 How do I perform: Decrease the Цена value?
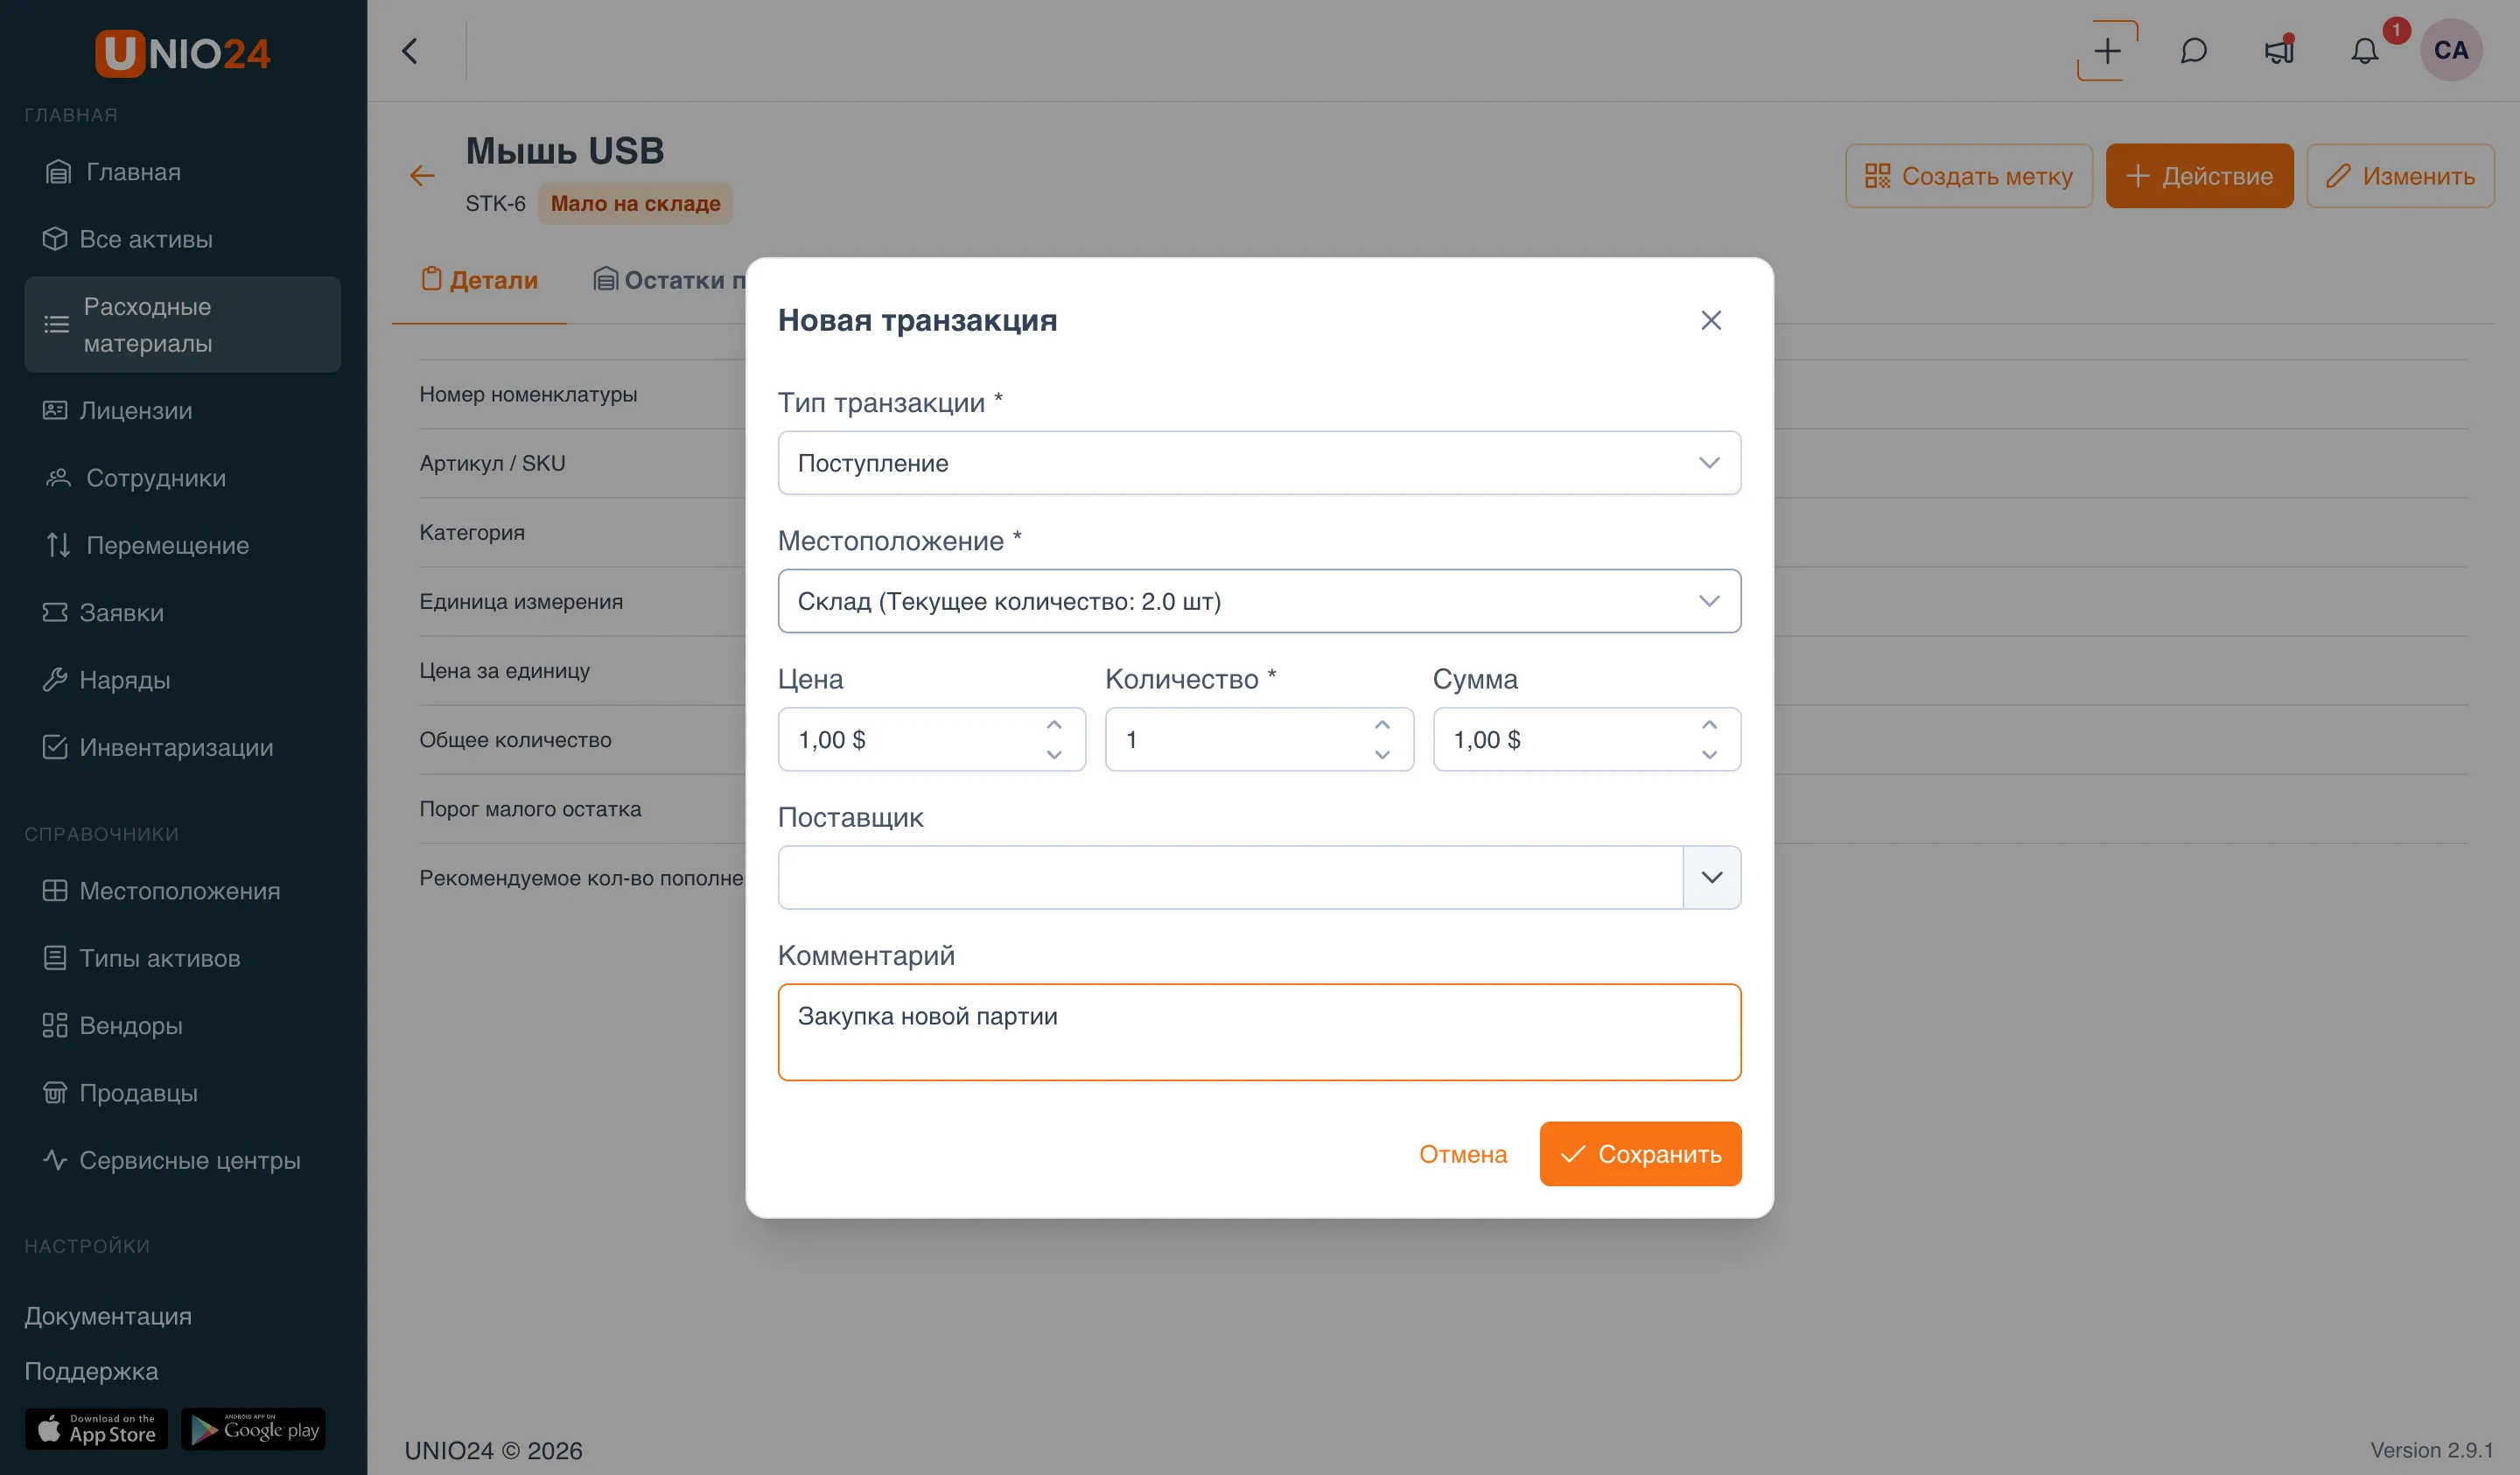coord(1054,755)
